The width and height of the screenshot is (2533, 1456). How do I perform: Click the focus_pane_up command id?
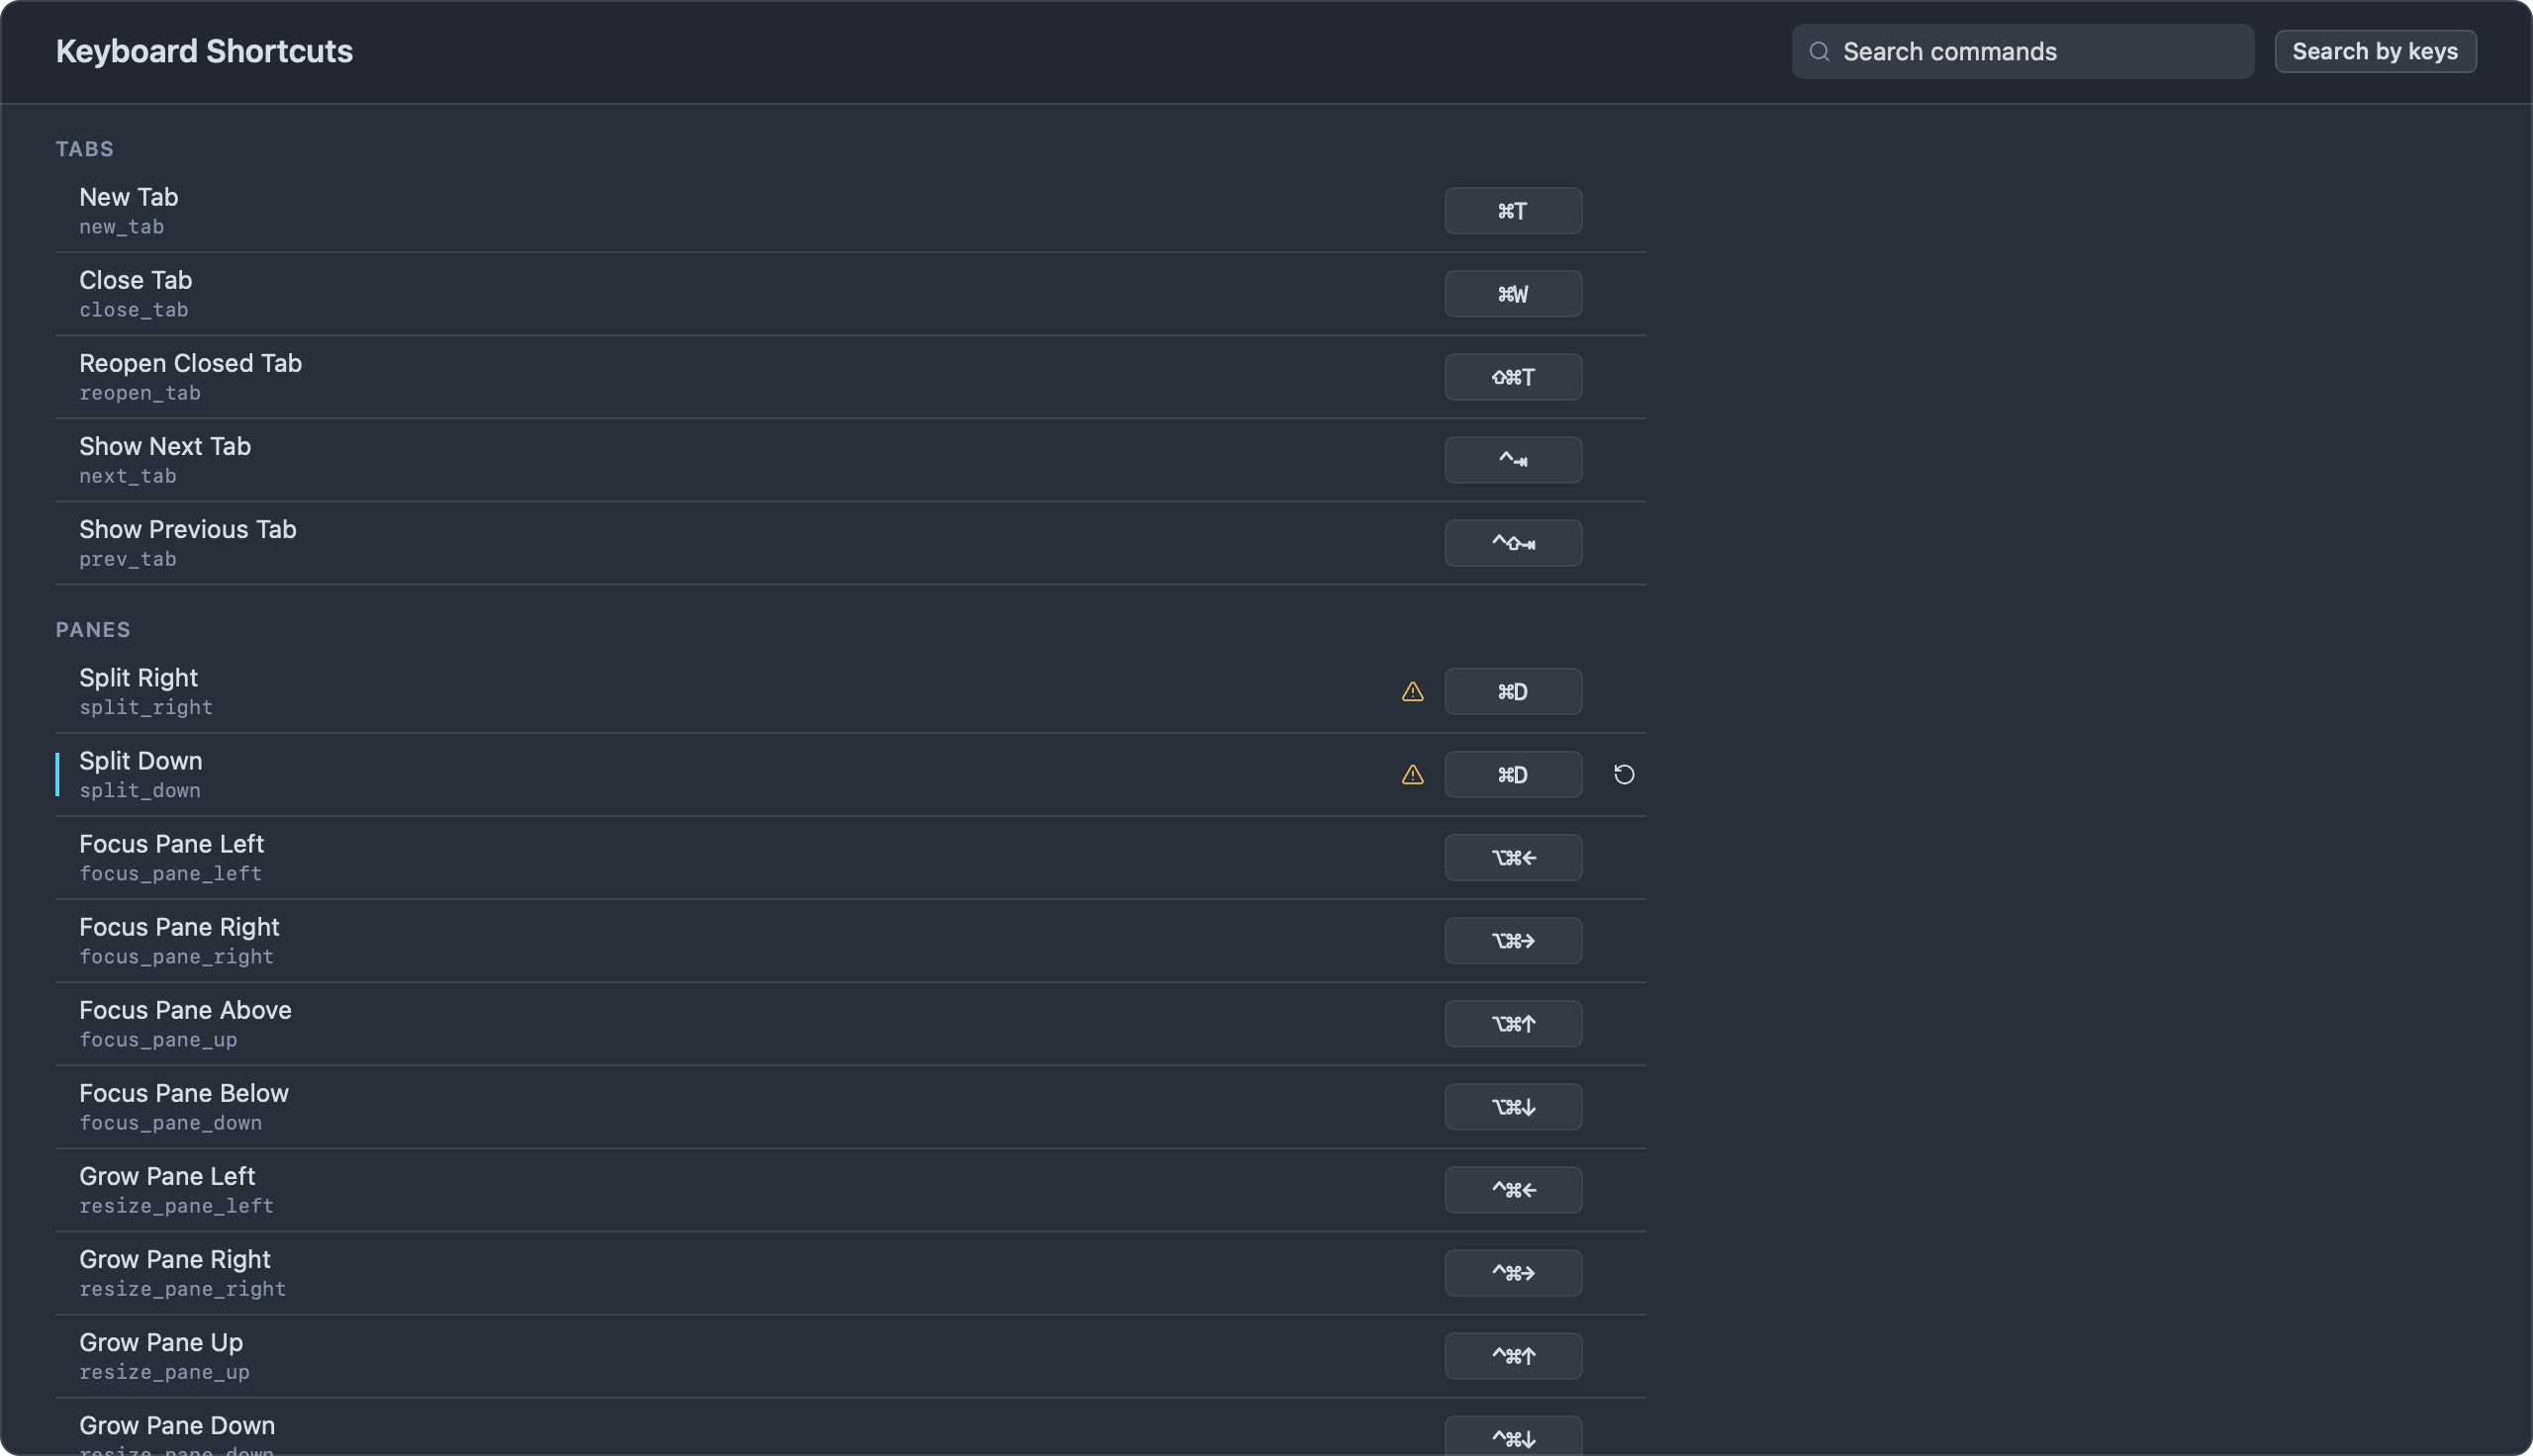(158, 1040)
